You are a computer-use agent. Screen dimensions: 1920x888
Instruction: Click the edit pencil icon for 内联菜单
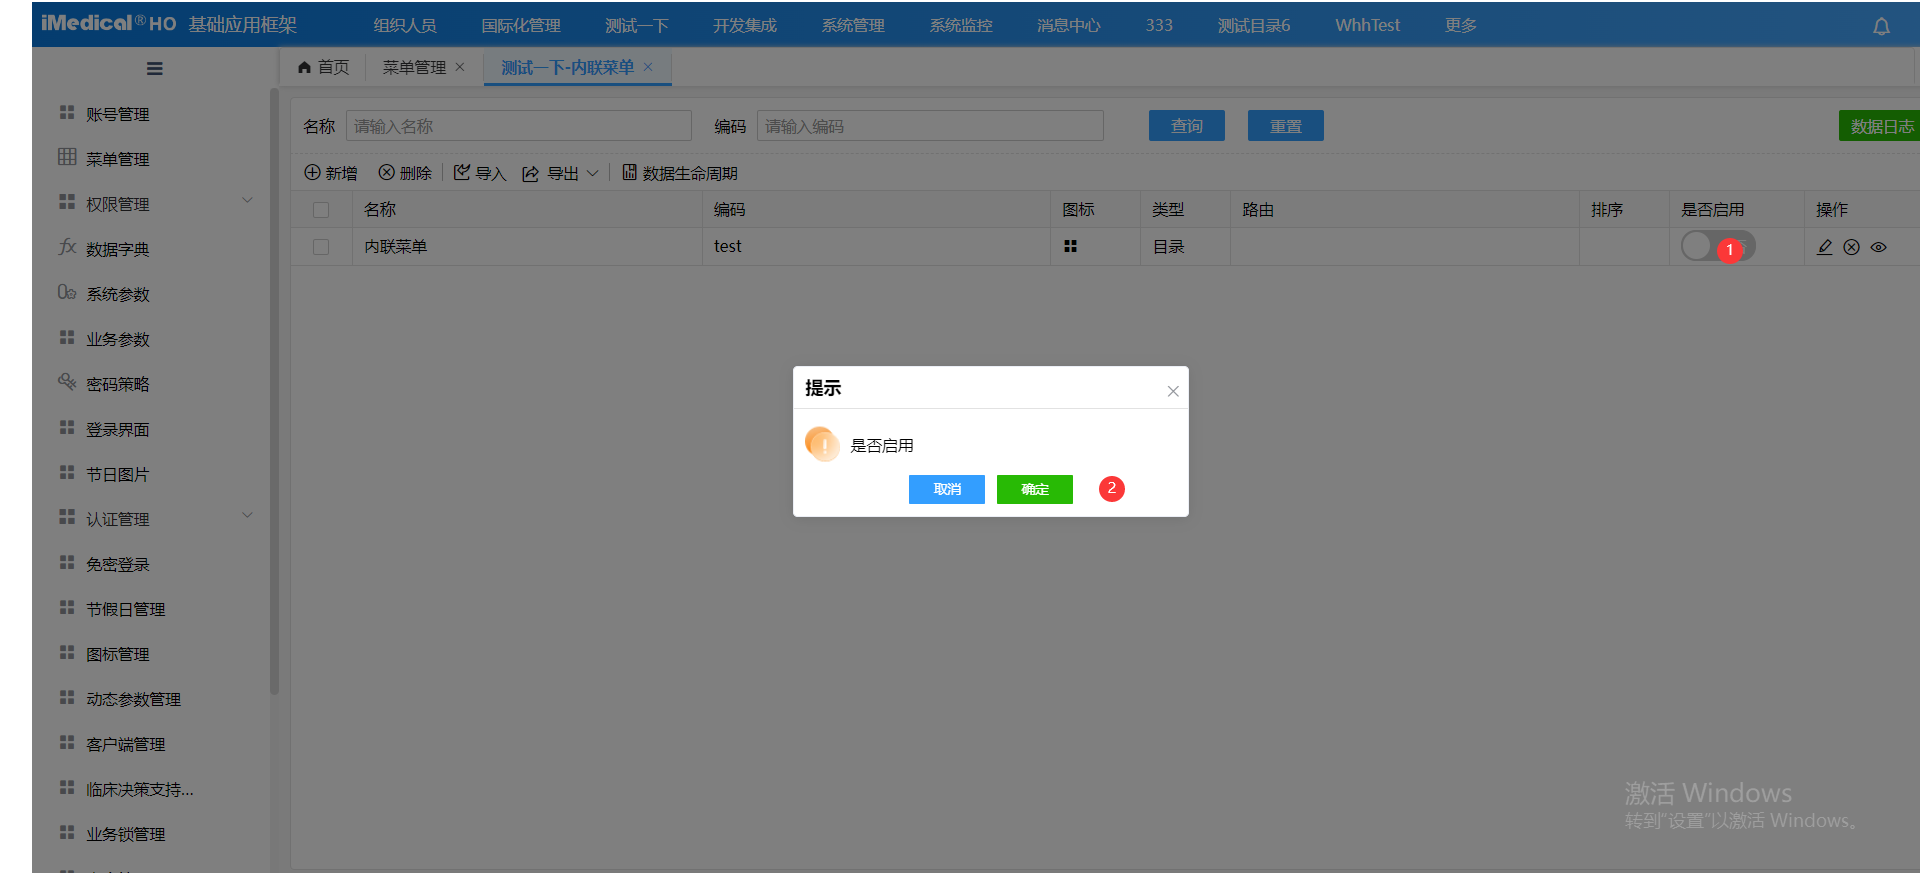pyautogui.click(x=1824, y=247)
